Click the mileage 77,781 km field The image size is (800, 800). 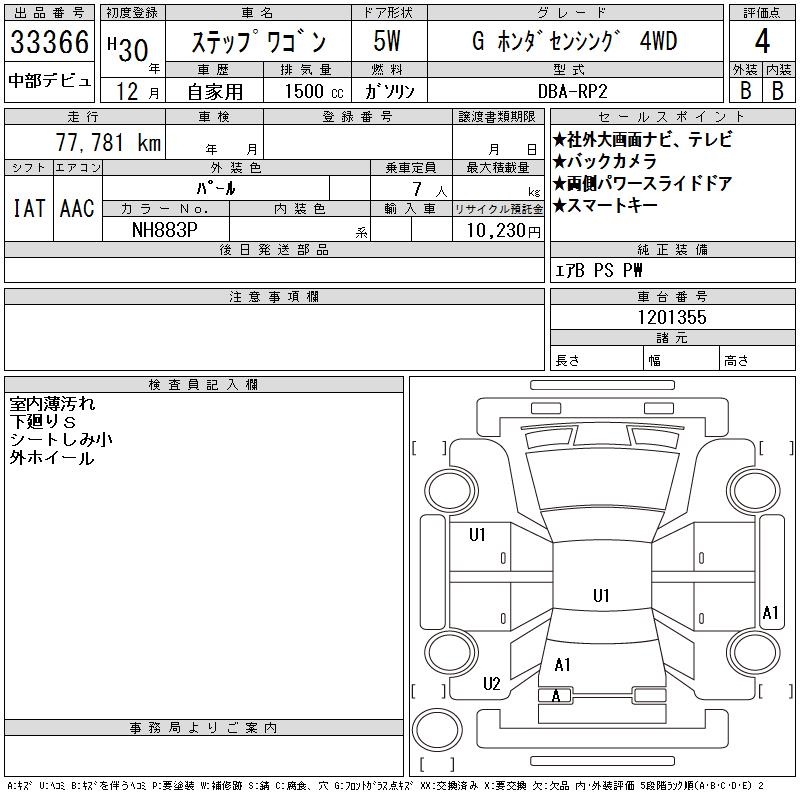[x=85, y=142]
